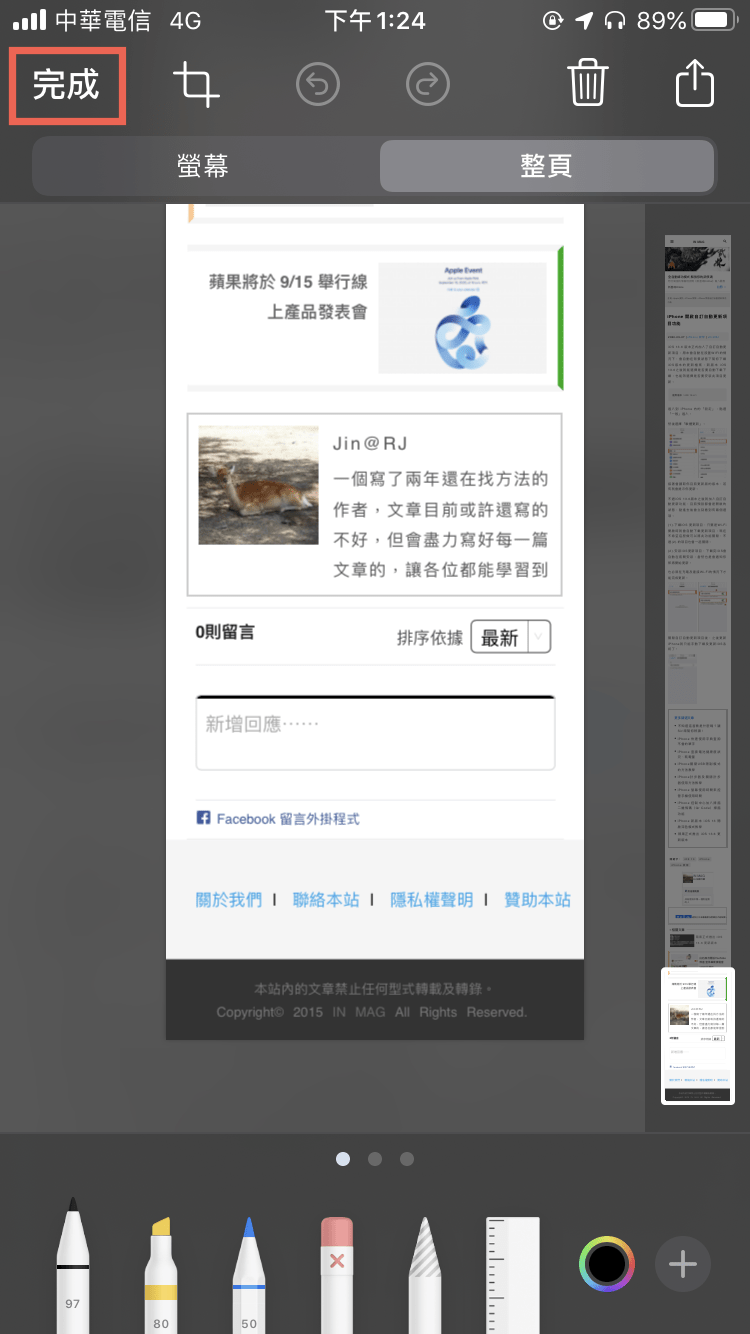Tap the headphones status icon

click(615, 20)
